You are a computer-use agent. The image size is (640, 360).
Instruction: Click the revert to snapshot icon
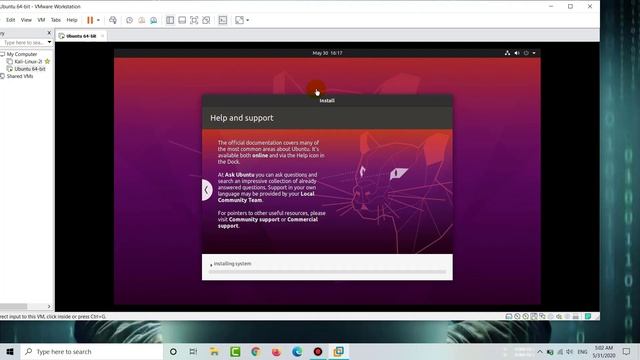click(141, 20)
